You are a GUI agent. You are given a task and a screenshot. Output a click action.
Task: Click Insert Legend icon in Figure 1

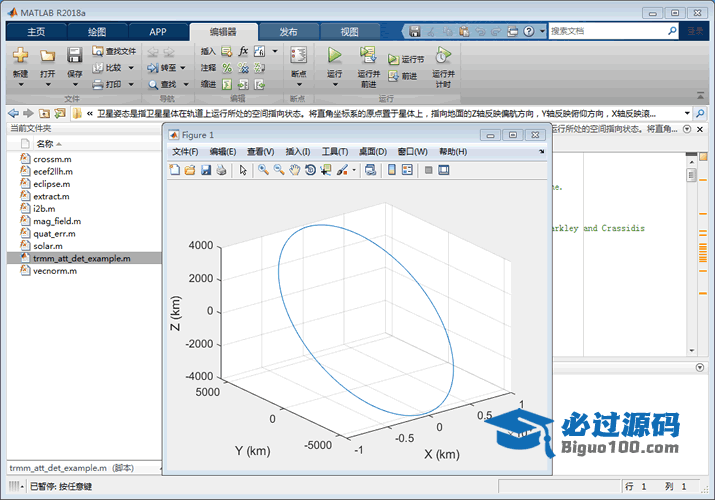[407, 170]
